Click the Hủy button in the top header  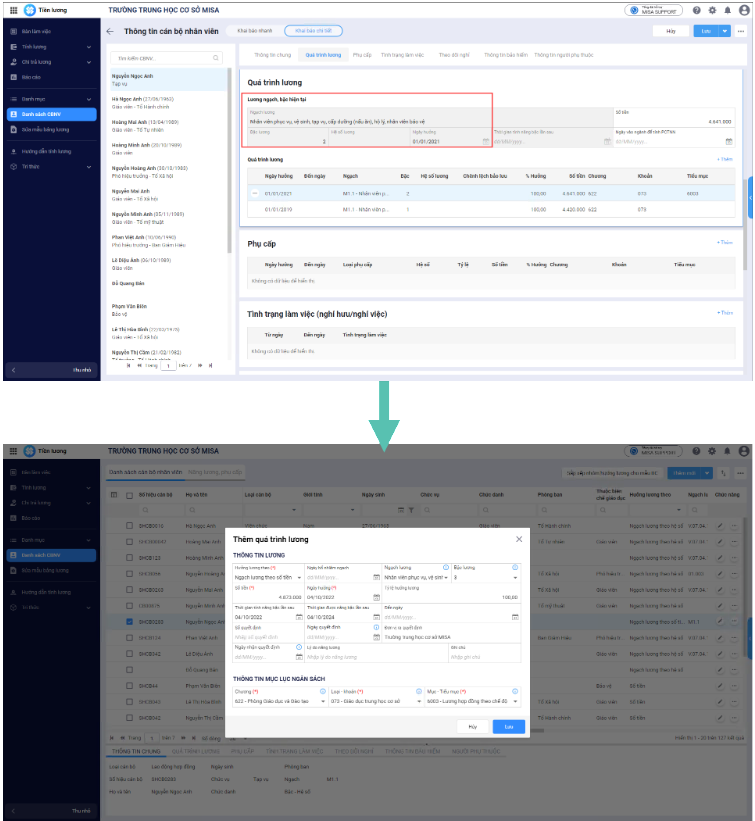671,31
